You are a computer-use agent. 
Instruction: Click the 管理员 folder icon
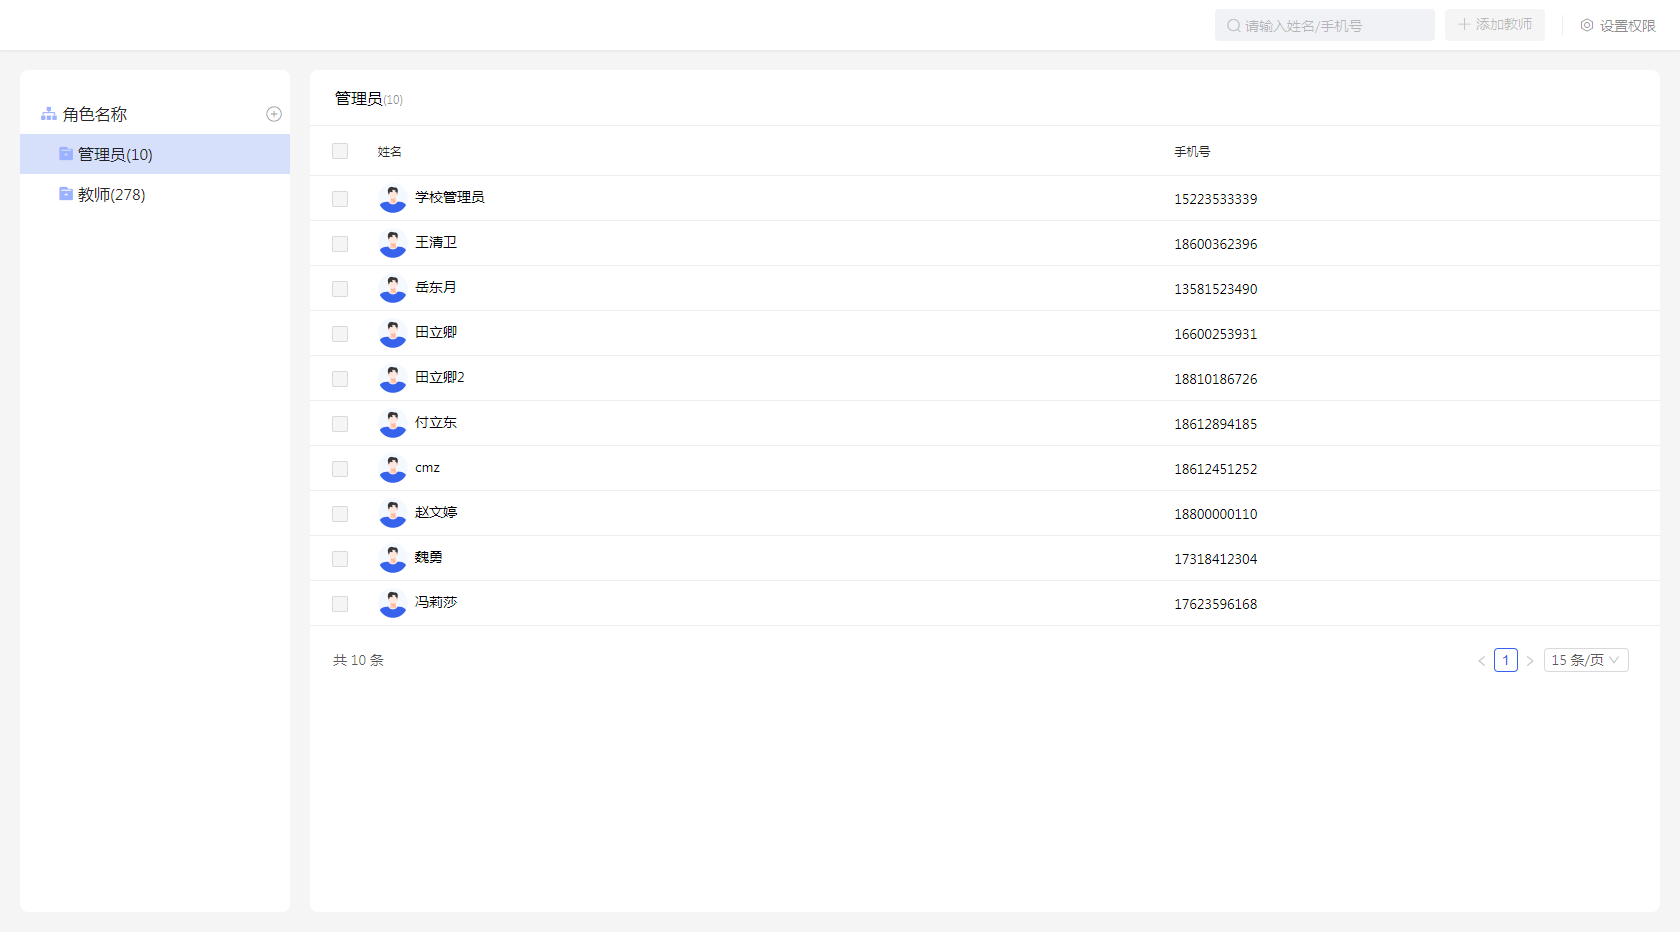66,154
